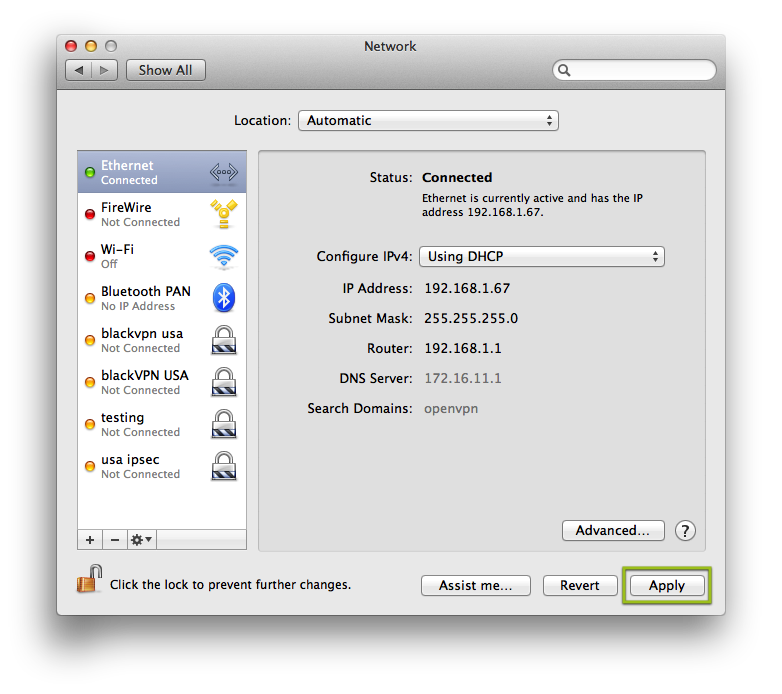Click the Revert button

pyautogui.click(x=580, y=585)
